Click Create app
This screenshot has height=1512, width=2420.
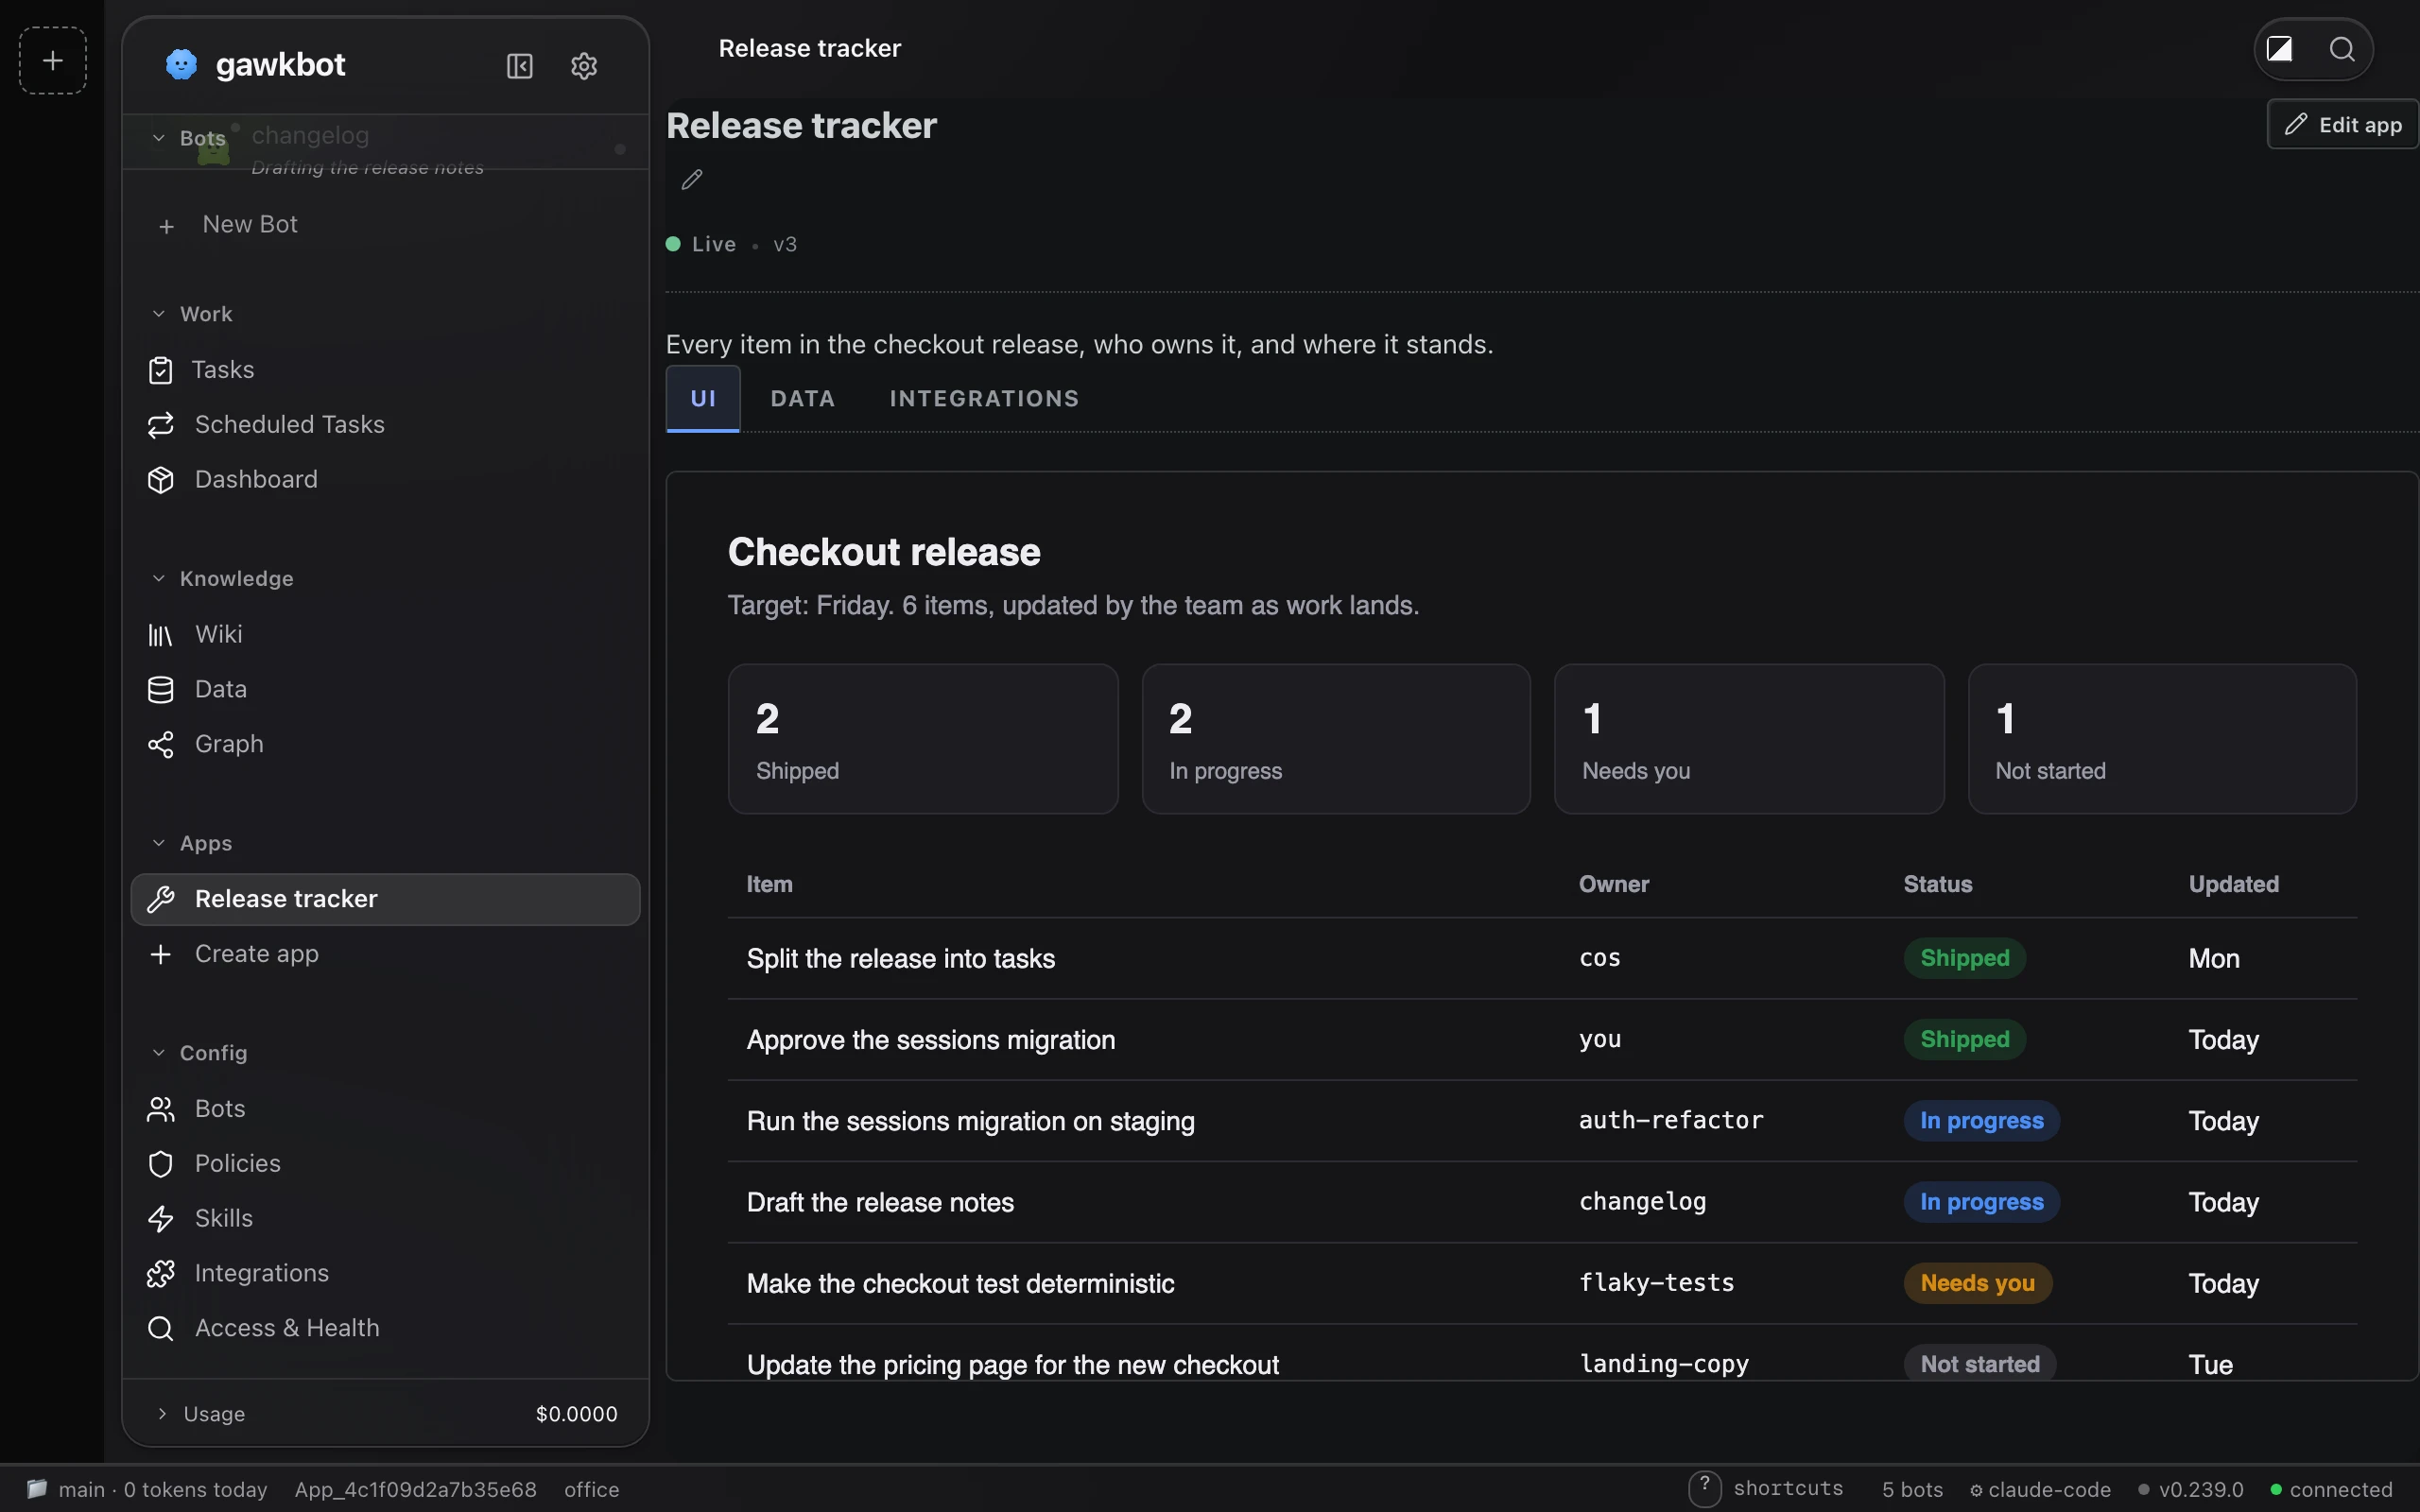[x=385, y=955]
